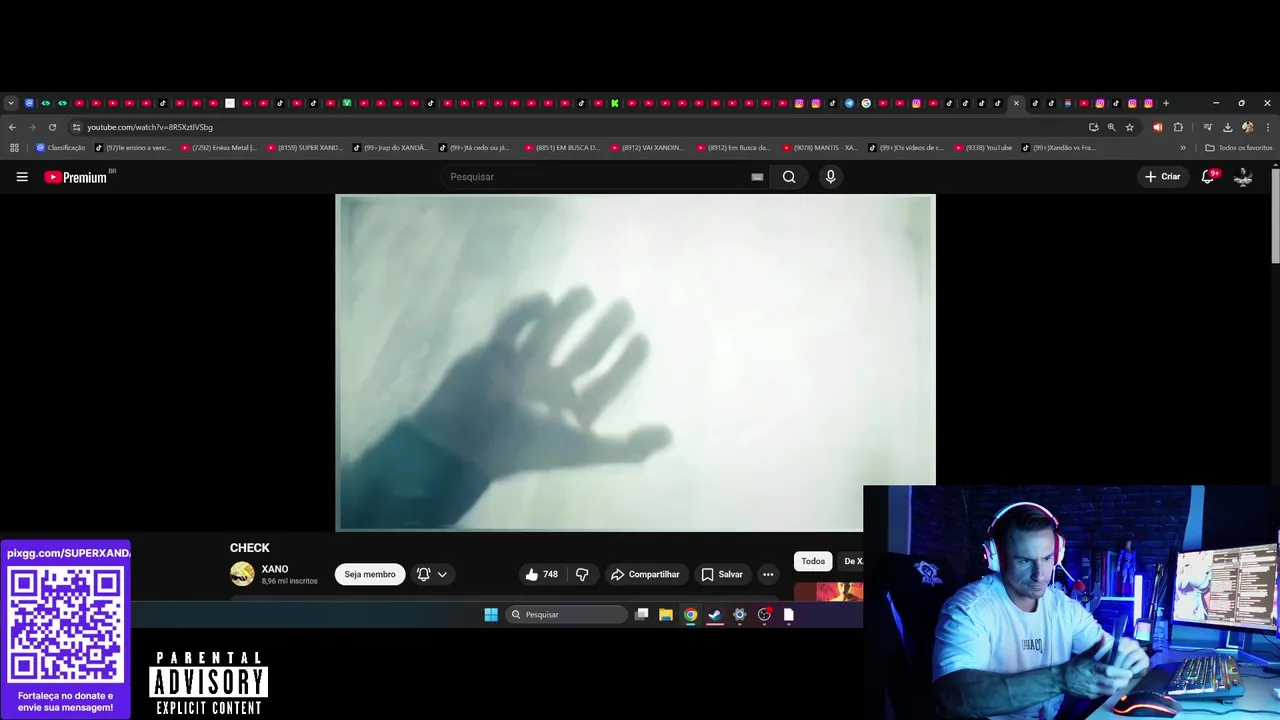The height and width of the screenshot is (720, 1280).
Task: Open Todos os favoritos folder
Action: 1239,148
